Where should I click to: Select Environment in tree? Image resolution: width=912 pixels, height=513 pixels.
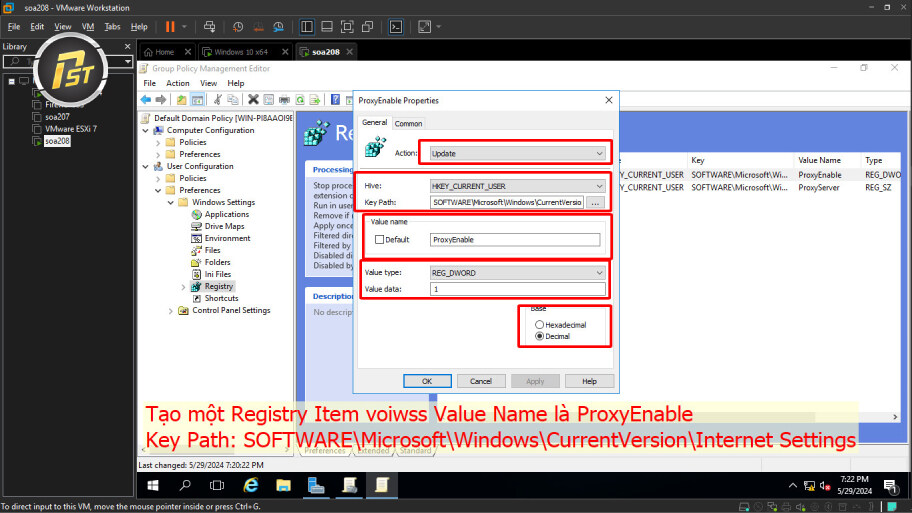[x=227, y=238]
